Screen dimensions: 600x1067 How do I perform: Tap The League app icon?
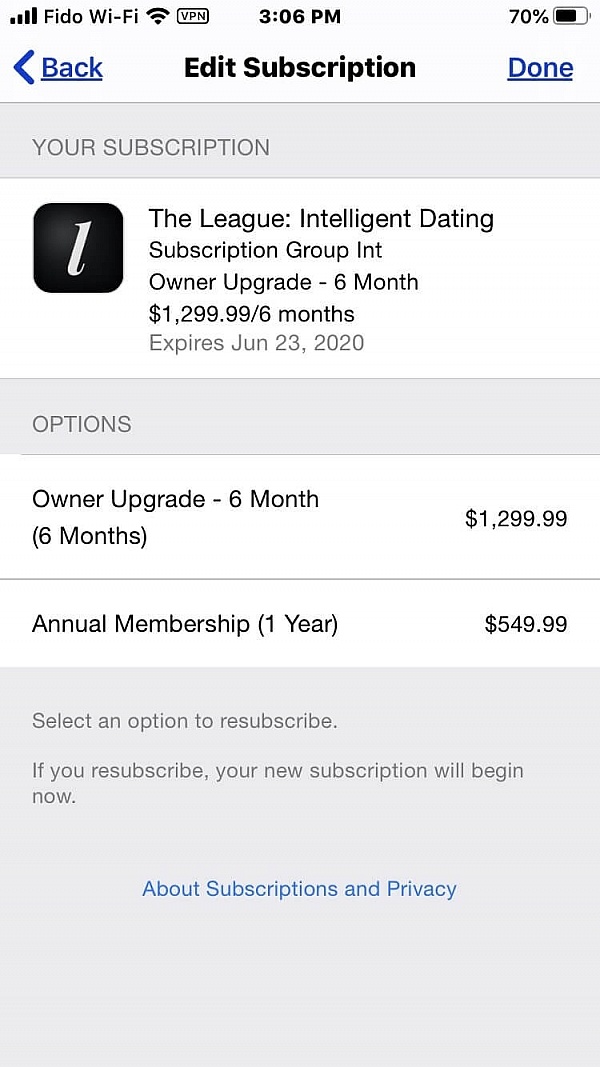tap(78, 248)
